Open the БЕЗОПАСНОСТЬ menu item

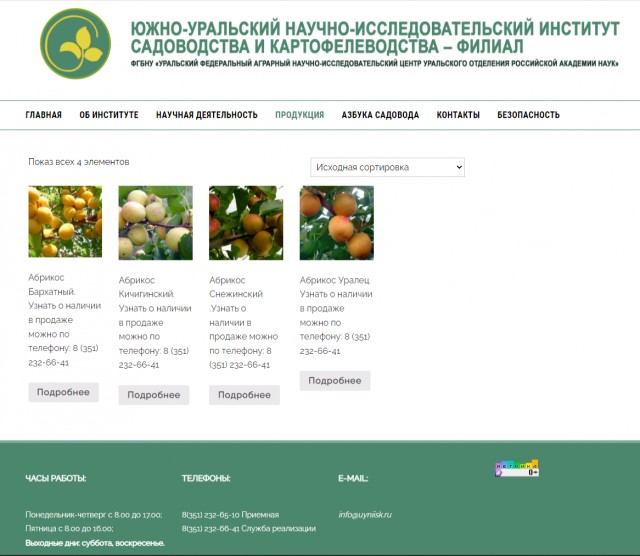pyautogui.click(x=528, y=115)
